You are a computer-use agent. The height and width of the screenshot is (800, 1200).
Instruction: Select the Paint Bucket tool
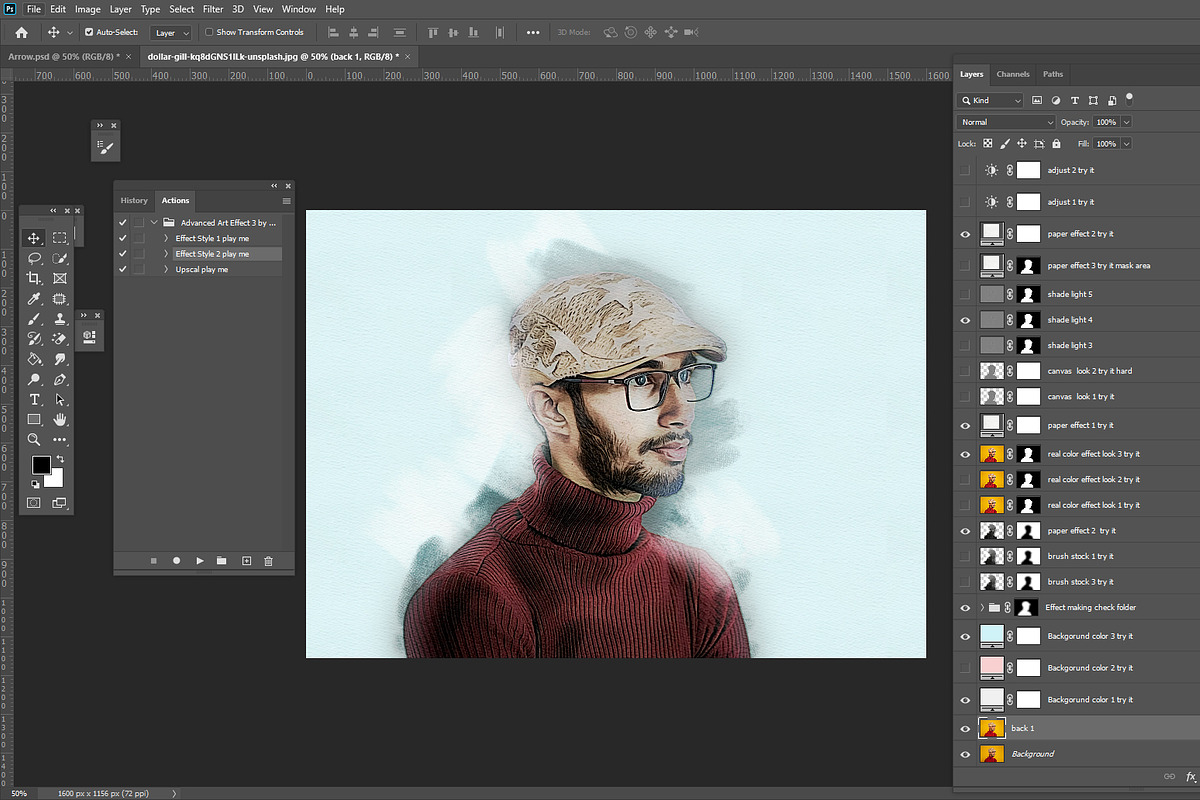point(34,359)
